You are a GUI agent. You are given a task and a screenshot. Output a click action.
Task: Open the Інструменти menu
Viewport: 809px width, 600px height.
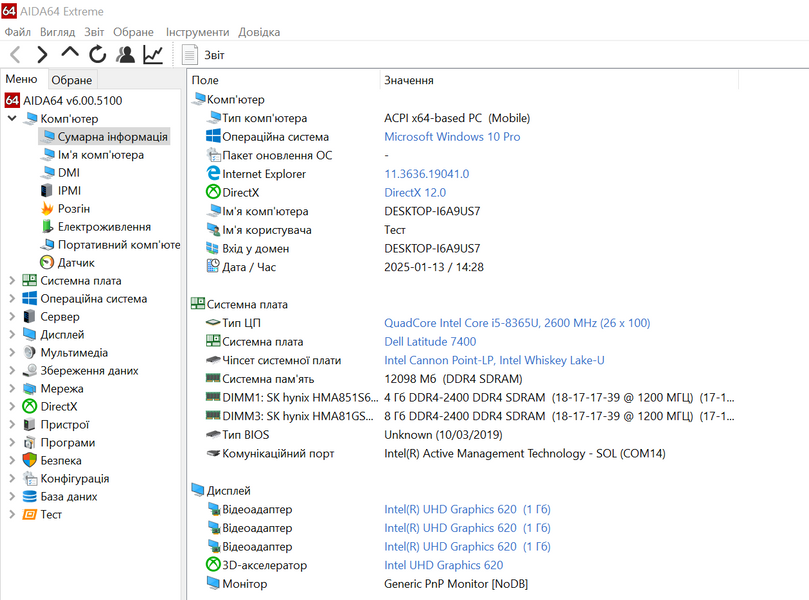click(197, 32)
